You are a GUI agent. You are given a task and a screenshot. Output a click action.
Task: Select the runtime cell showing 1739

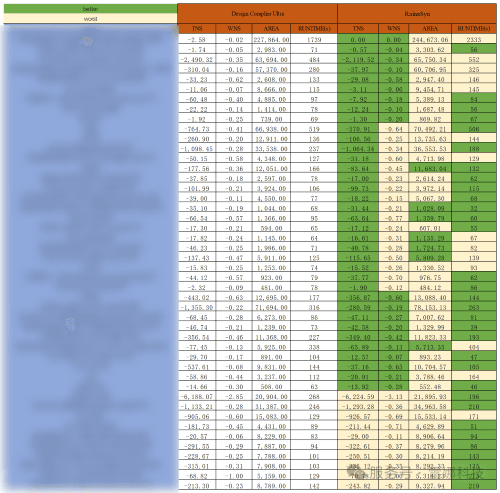tap(314, 39)
